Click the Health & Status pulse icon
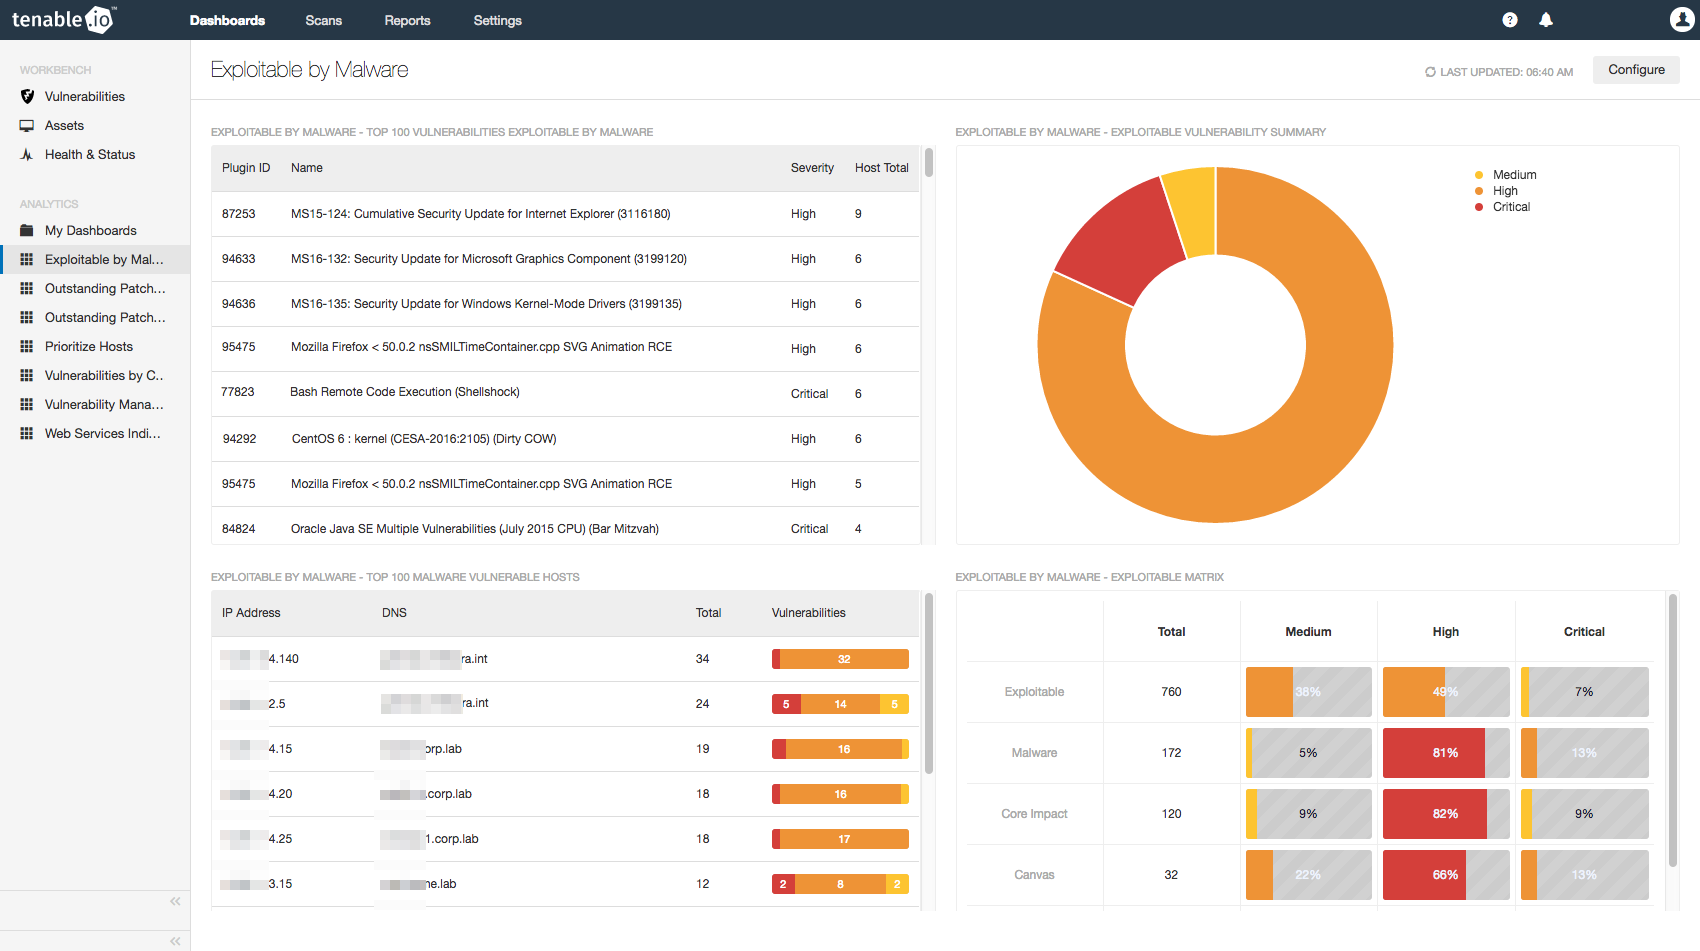The image size is (1700, 951). pos(27,155)
